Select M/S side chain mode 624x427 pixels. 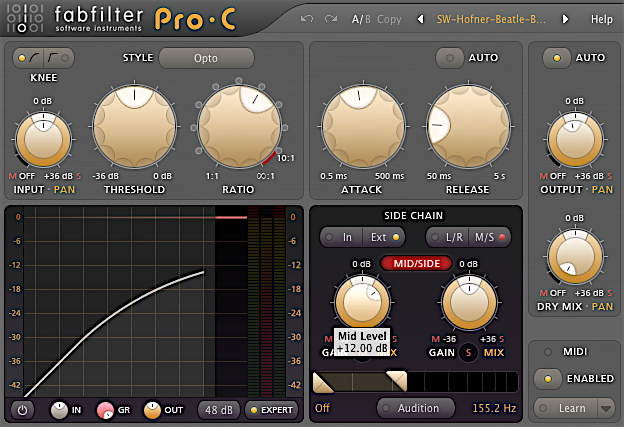pos(490,238)
